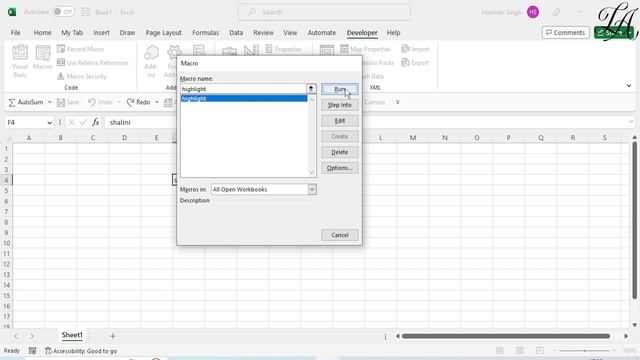
Task: Select highlight entry in macro list
Action: (x=244, y=98)
